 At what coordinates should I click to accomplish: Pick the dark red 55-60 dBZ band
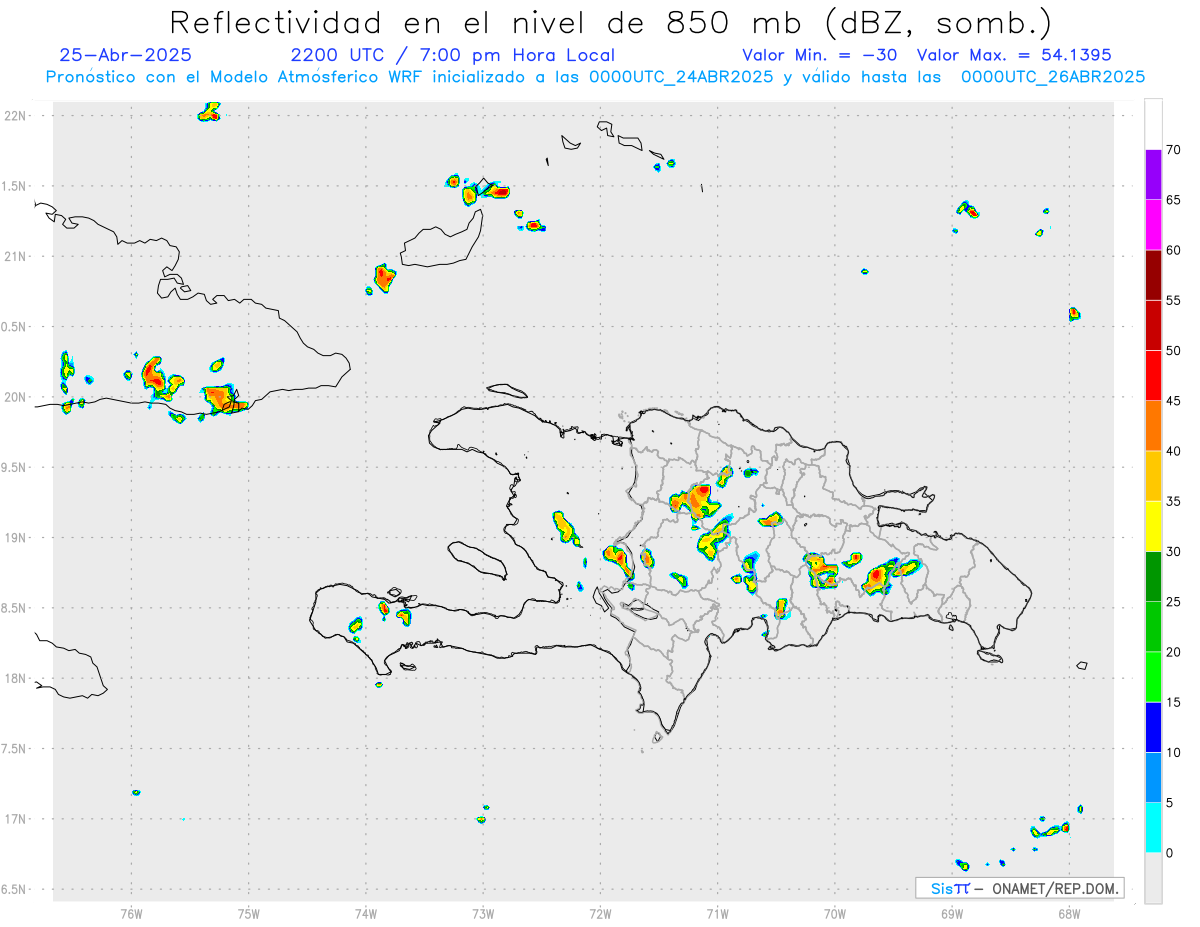point(1153,275)
